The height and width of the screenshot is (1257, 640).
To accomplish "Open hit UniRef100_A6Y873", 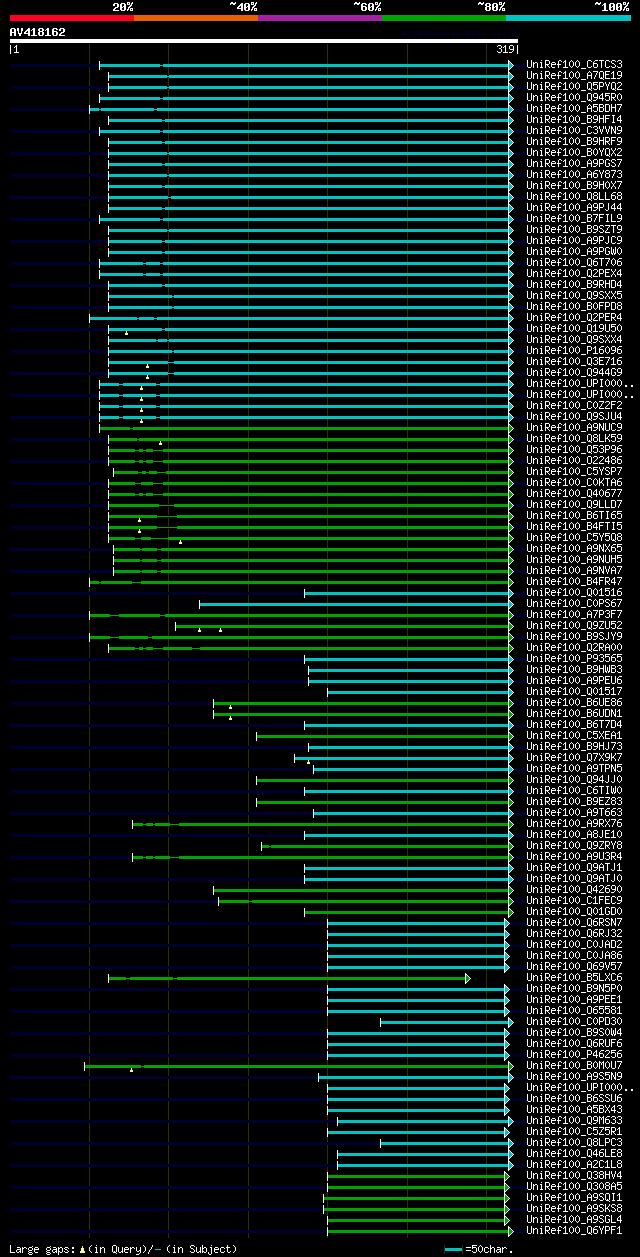I will coord(574,175).
